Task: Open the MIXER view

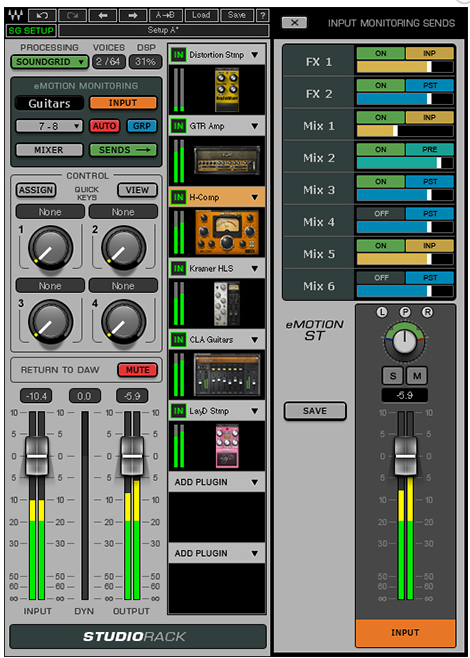Action: (50, 150)
